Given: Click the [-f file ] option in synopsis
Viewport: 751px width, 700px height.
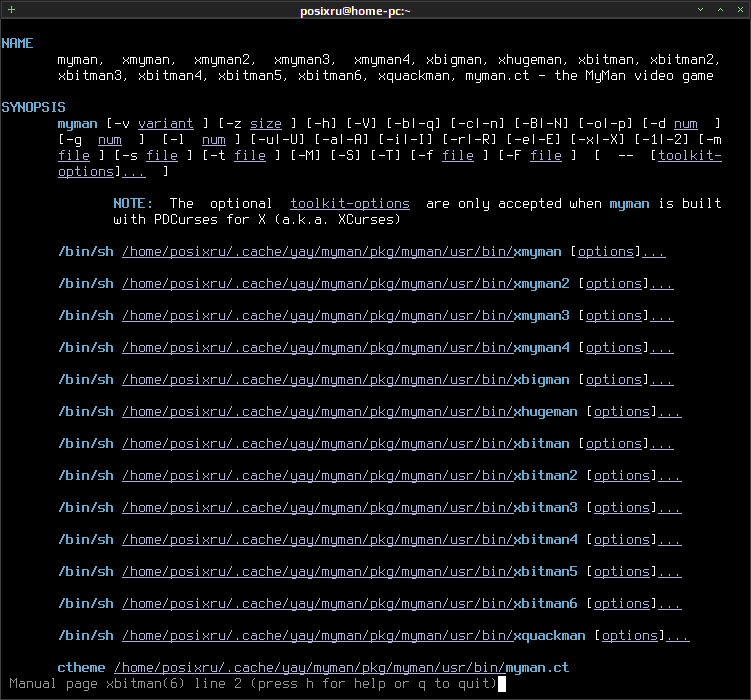Looking at the screenshot, I should [450, 156].
